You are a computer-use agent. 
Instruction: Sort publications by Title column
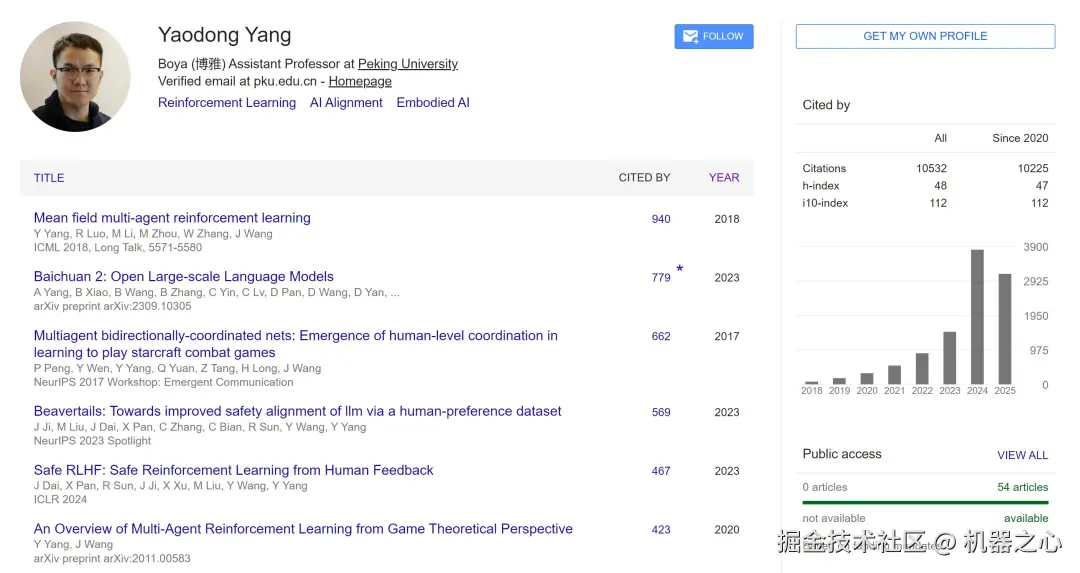point(49,178)
